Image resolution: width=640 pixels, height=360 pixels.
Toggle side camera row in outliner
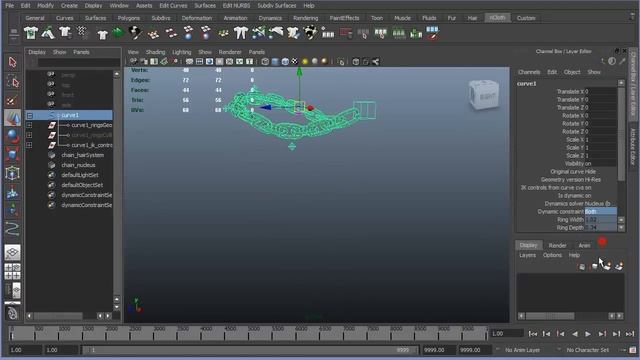pyautogui.click(x=68, y=105)
